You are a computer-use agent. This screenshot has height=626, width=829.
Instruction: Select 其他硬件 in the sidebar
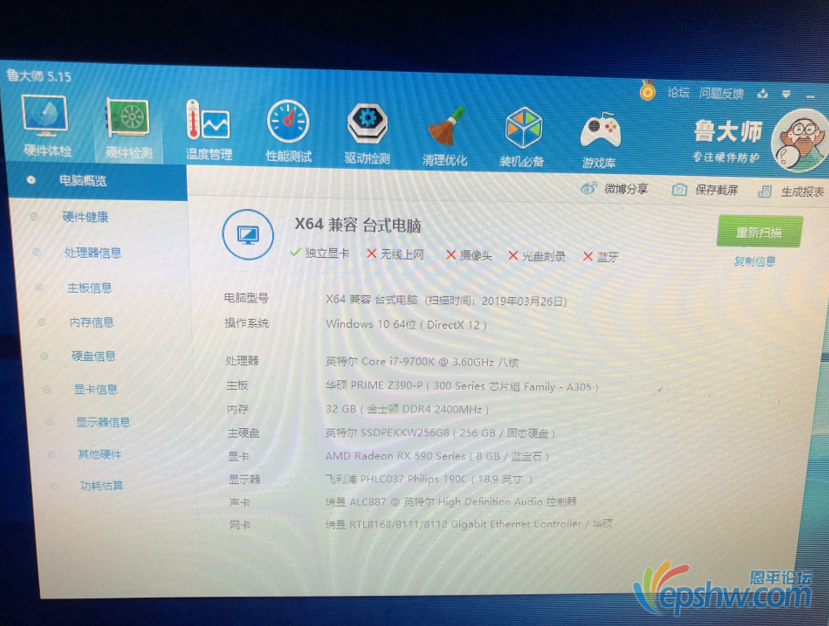[x=99, y=454]
